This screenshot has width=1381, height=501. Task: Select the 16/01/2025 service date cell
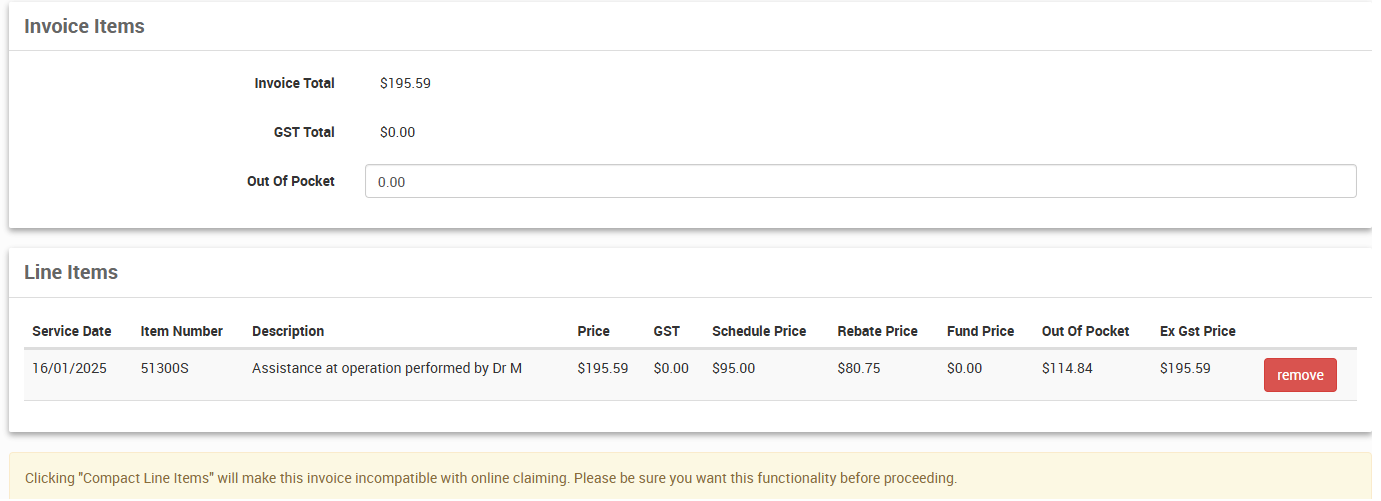tap(71, 368)
